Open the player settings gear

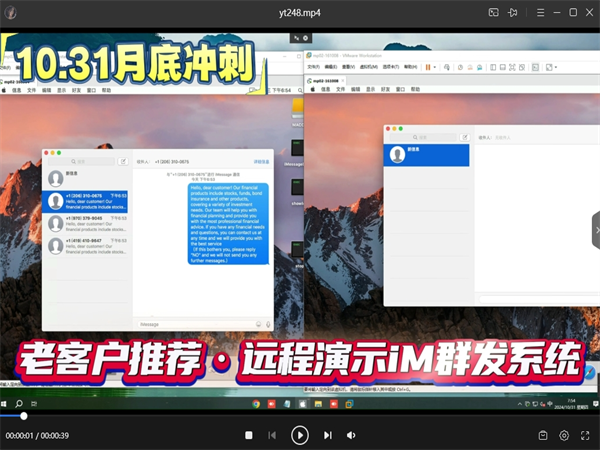[564, 435]
